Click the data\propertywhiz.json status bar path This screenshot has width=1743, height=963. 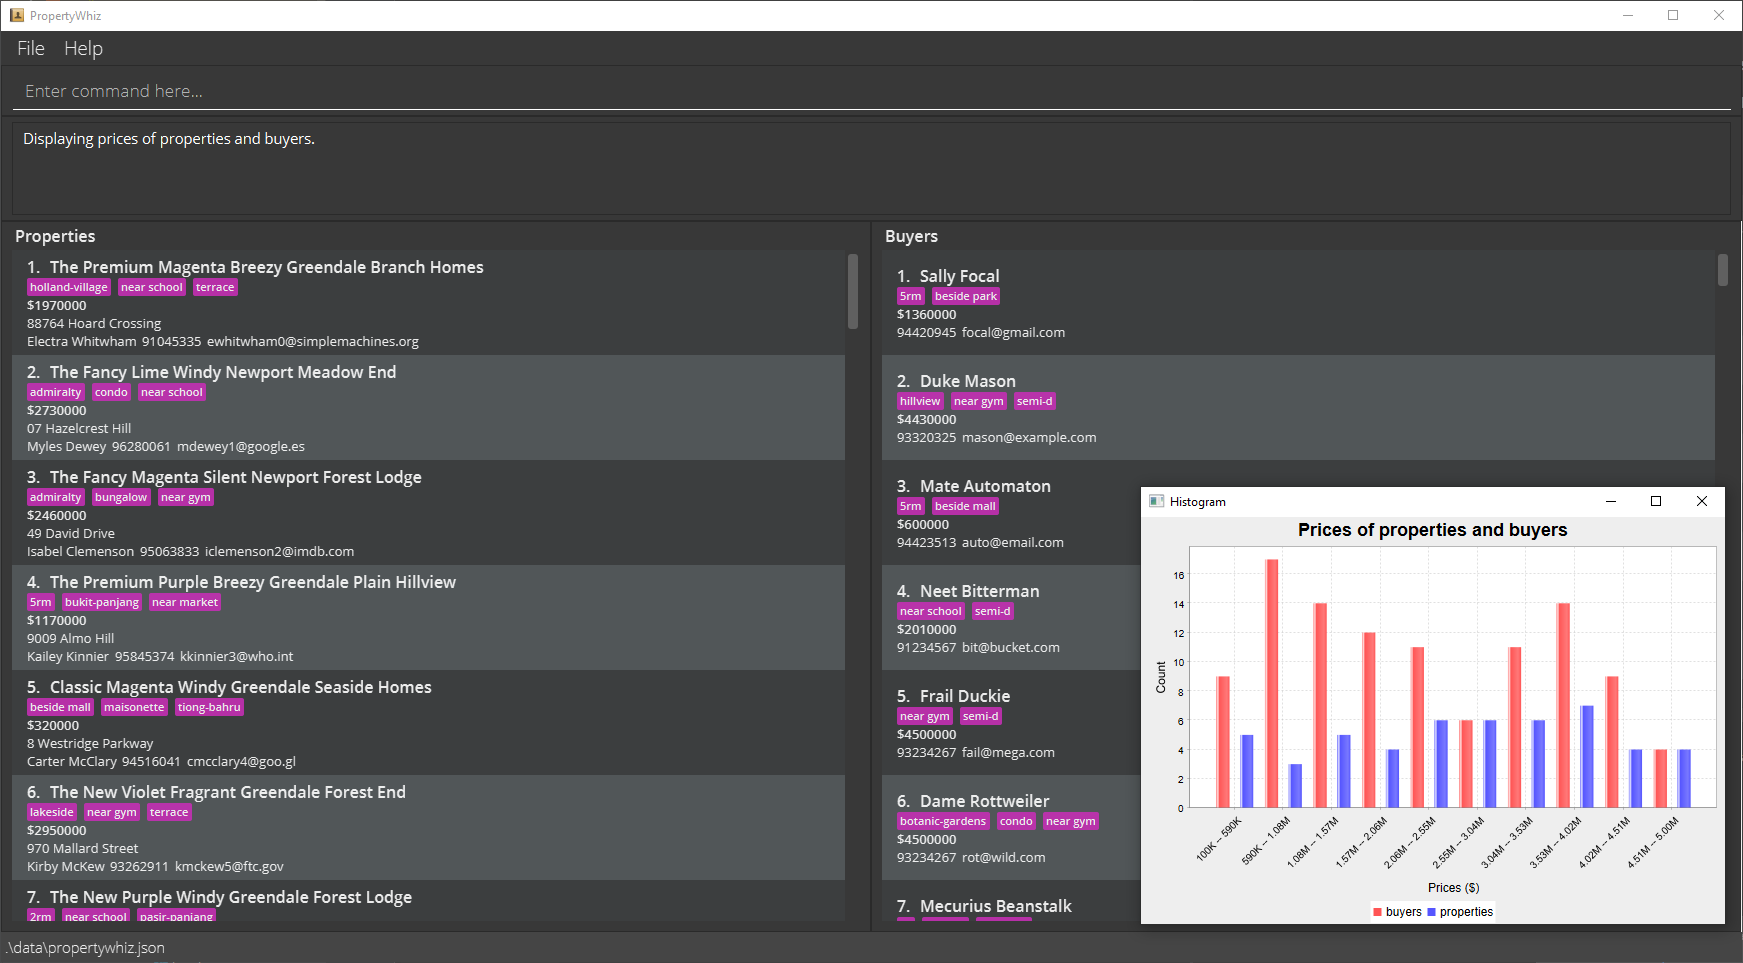point(86,947)
